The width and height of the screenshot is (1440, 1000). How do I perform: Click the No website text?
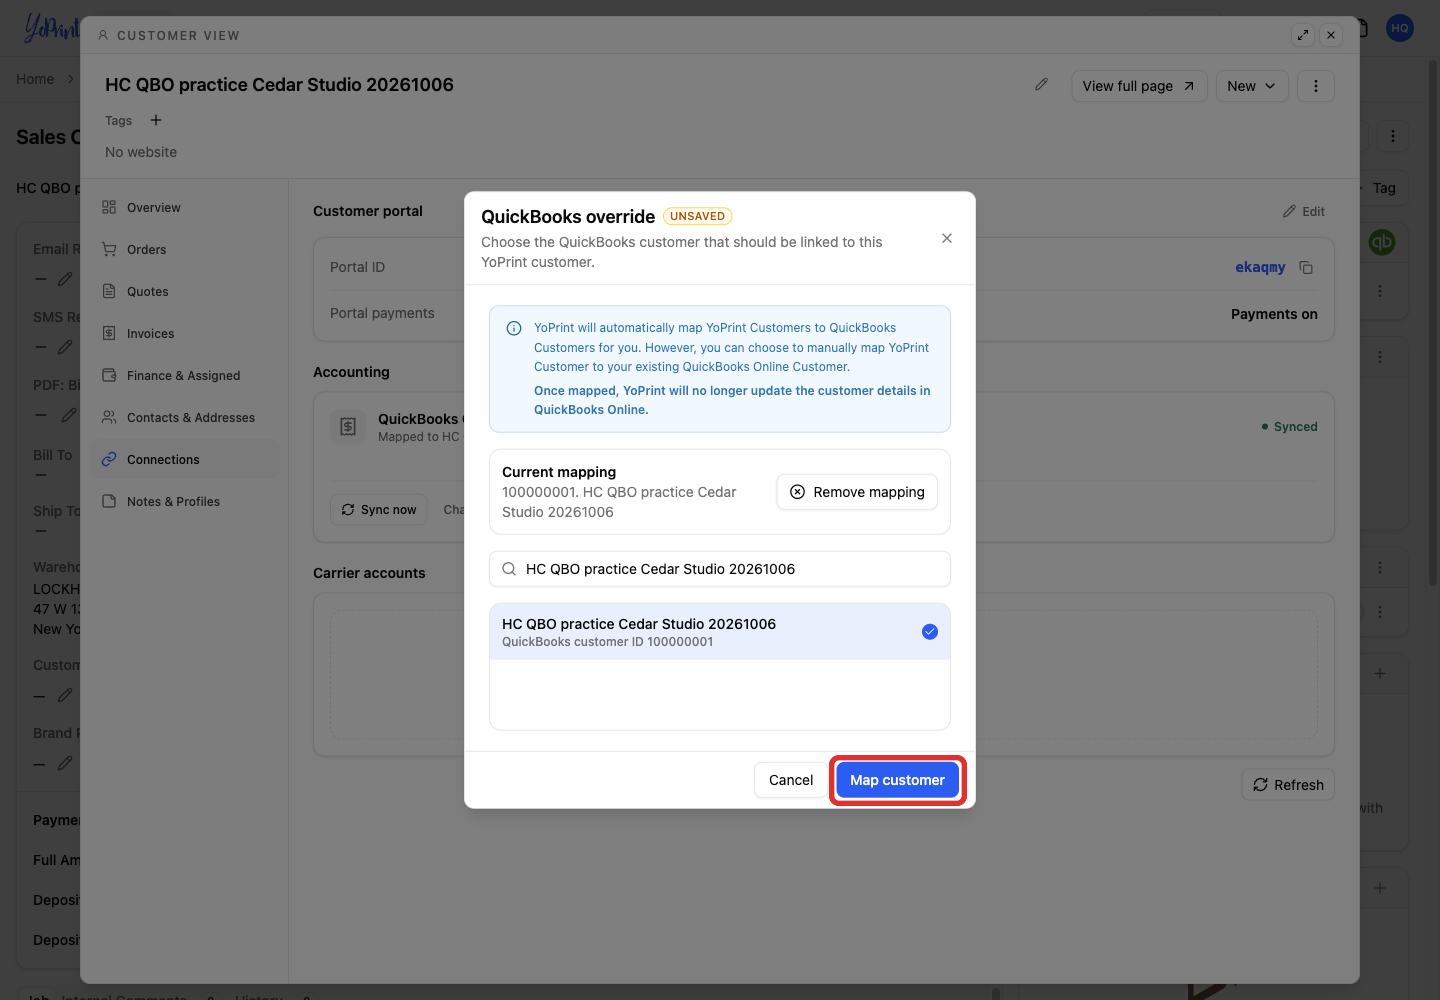[x=141, y=152]
